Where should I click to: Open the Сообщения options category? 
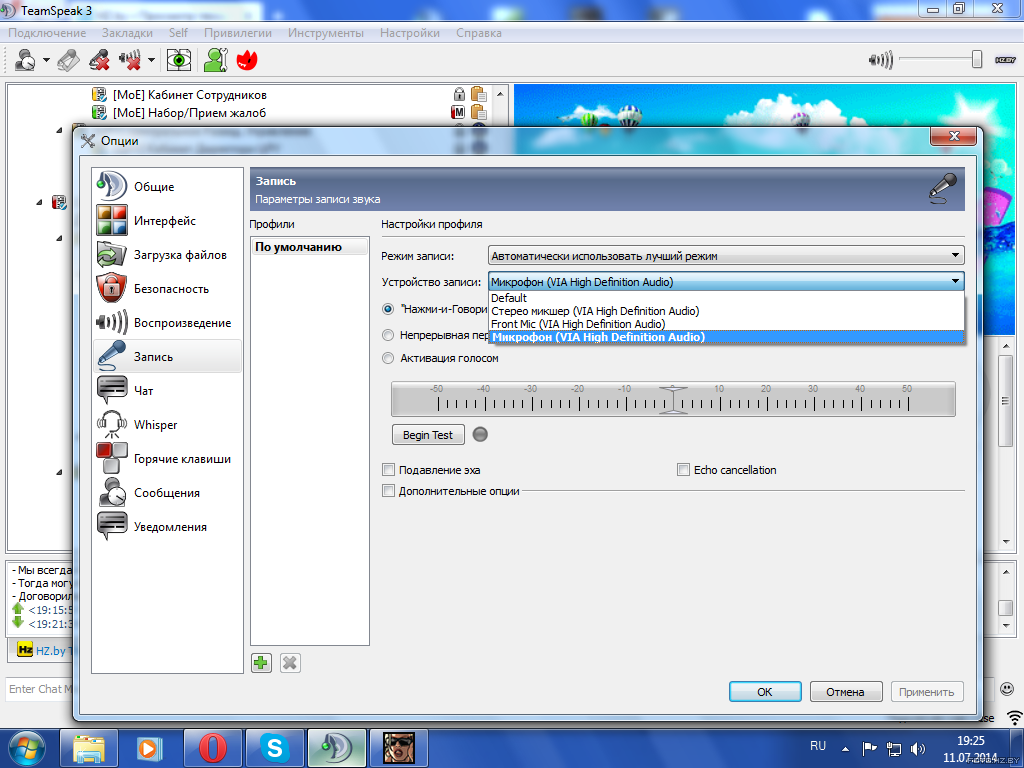coord(167,492)
